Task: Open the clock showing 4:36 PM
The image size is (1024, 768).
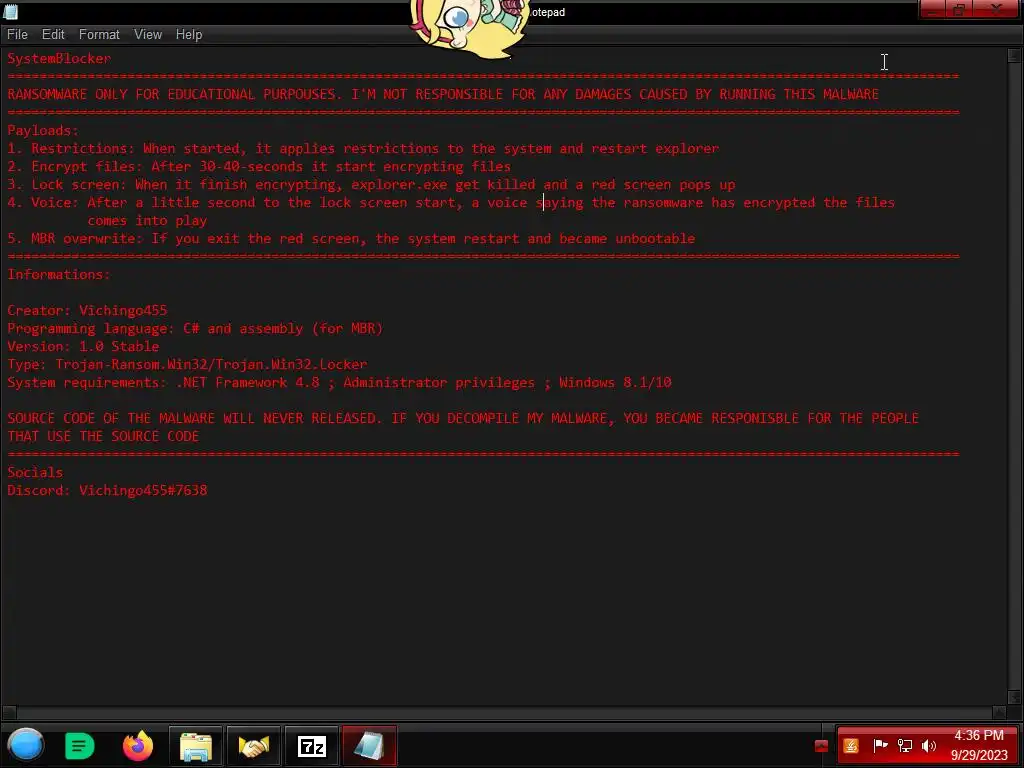Action: (x=979, y=745)
